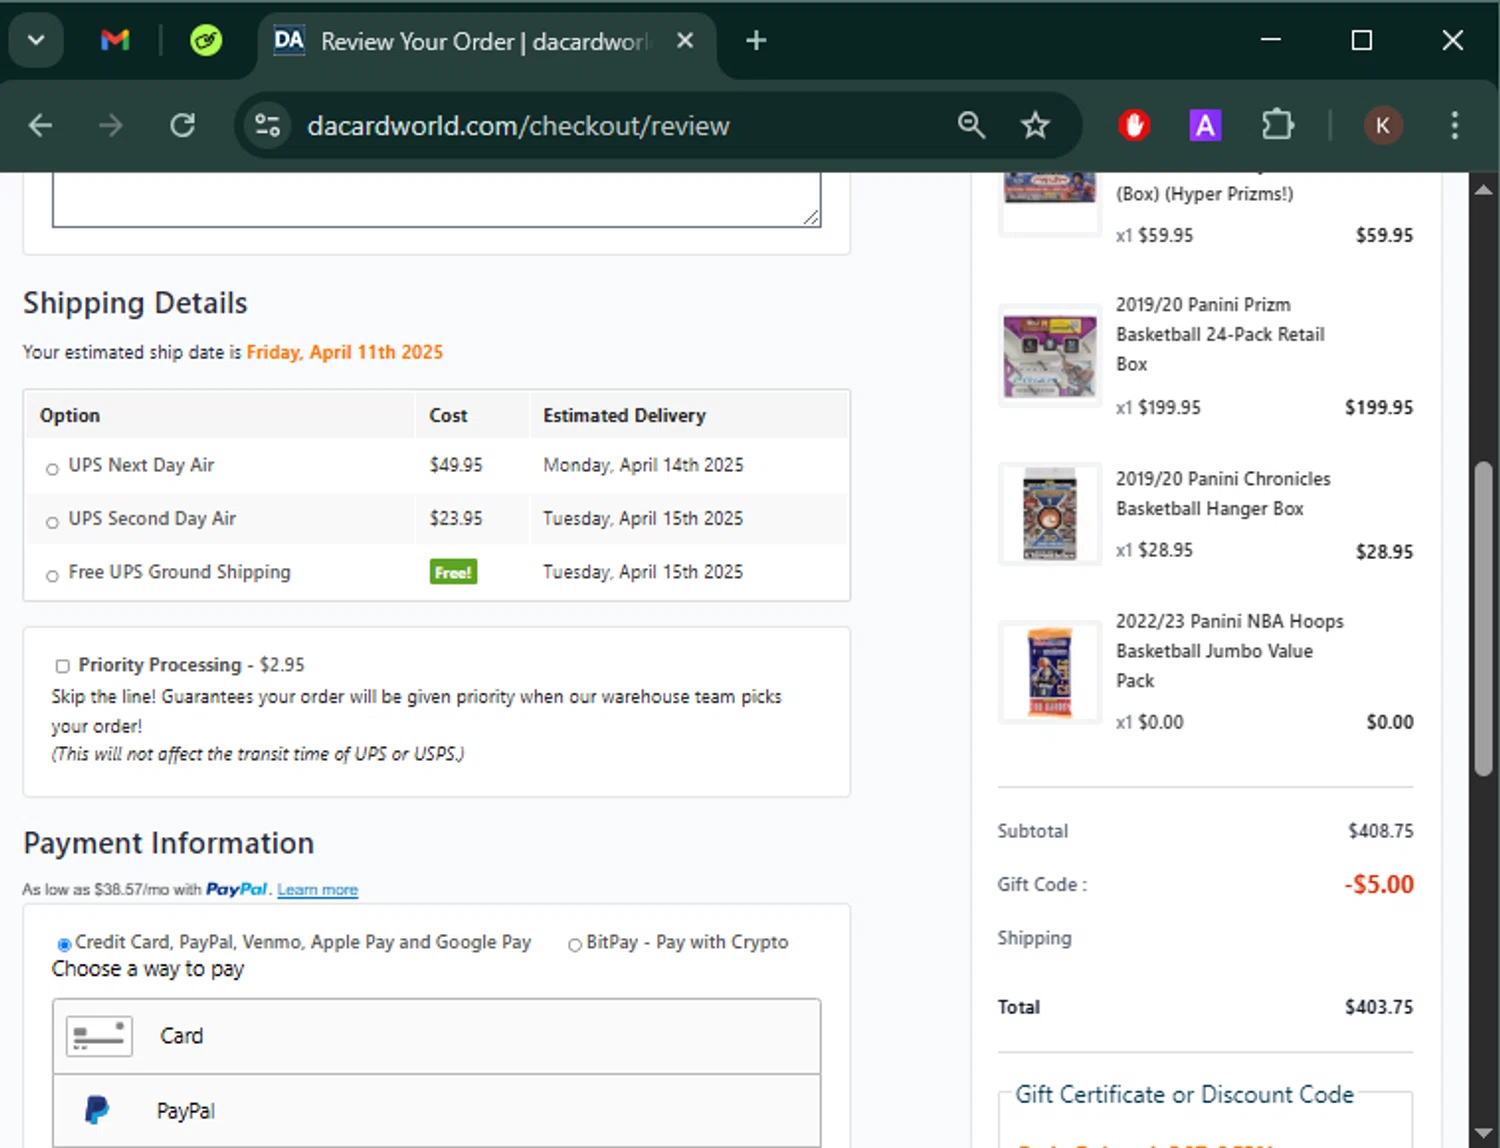Switch to the green circle pinned tab

tap(206, 41)
